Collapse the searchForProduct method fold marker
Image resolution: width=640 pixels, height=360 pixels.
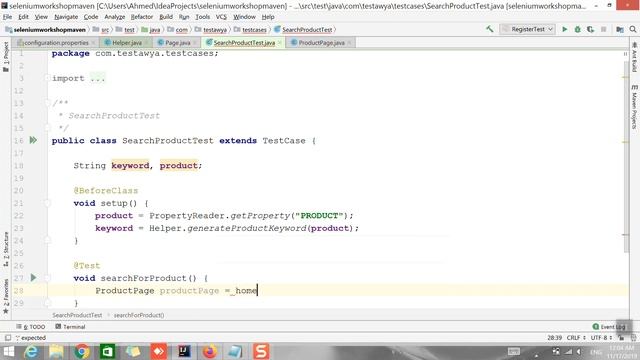[47, 278]
